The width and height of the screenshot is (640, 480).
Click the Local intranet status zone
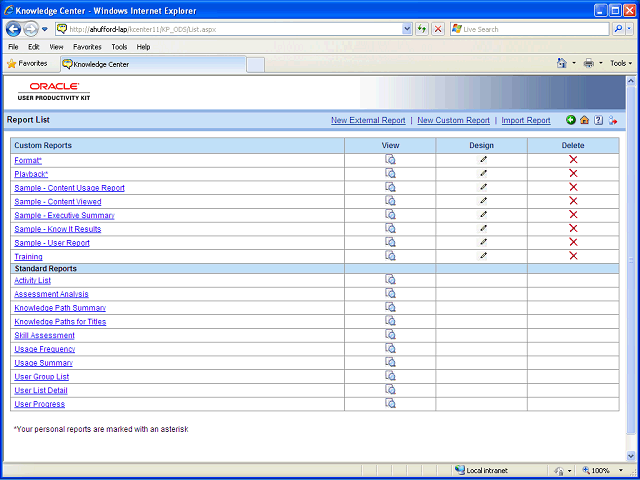coord(482,470)
